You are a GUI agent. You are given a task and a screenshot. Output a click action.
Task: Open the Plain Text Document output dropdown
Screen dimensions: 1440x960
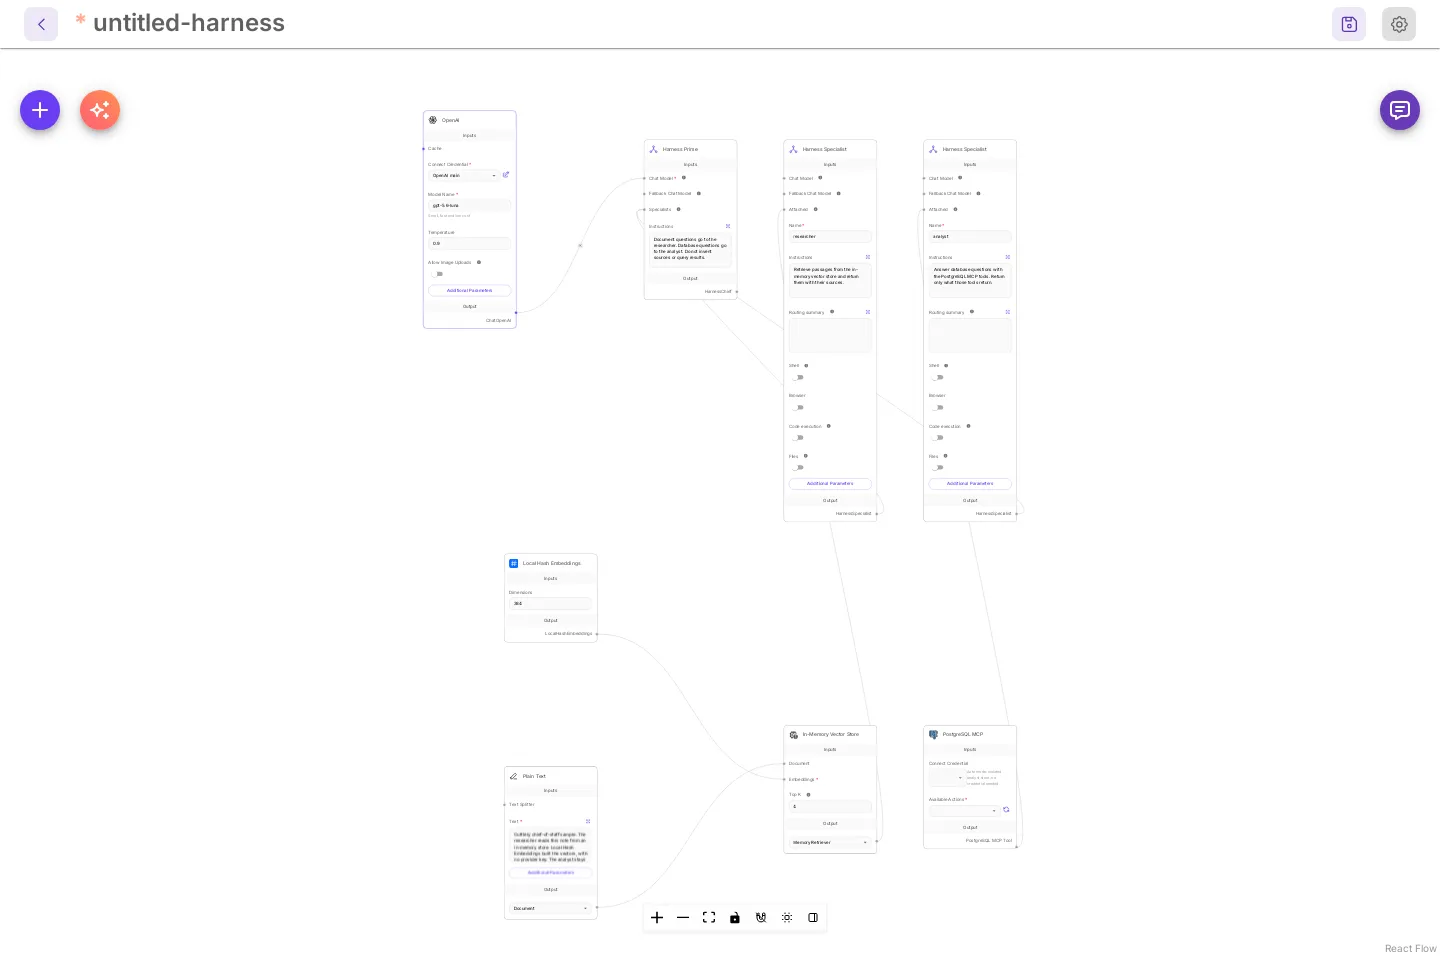[x=550, y=908]
